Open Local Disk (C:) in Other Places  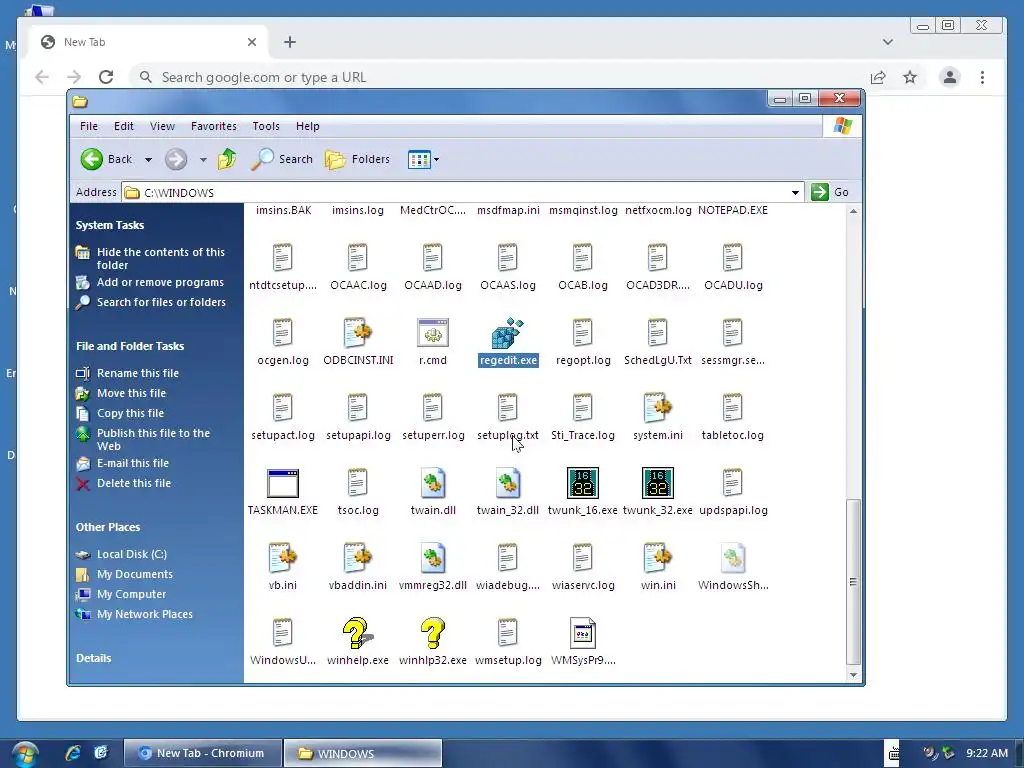click(x=132, y=554)
